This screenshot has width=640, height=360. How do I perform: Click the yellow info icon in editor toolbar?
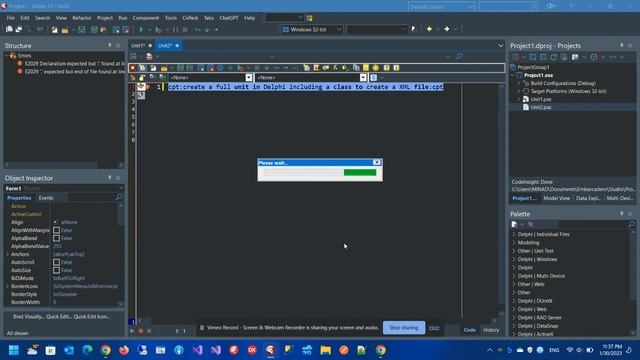(396, 68)
